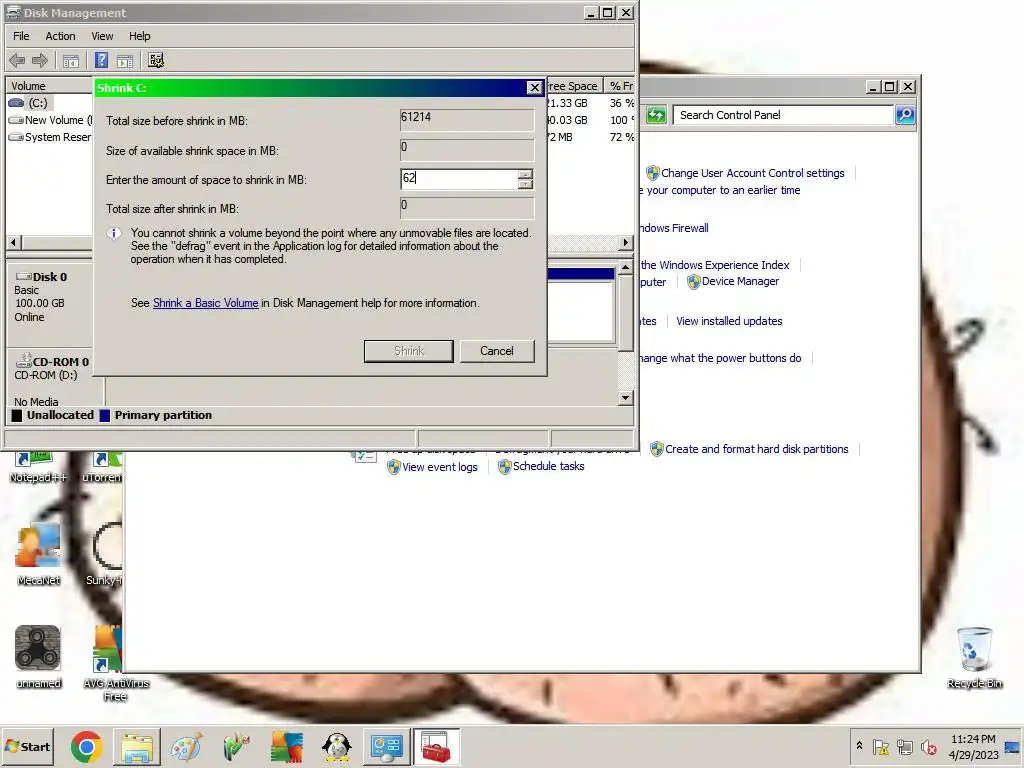Open Windows Explorer folder from the taskbar

[136, 747]
